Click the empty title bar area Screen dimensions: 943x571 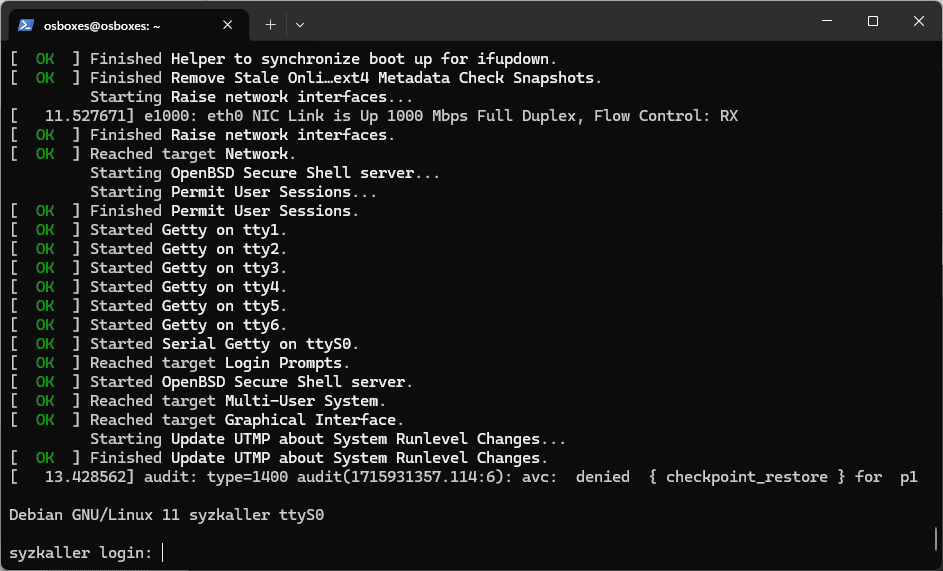pos(560,22)
